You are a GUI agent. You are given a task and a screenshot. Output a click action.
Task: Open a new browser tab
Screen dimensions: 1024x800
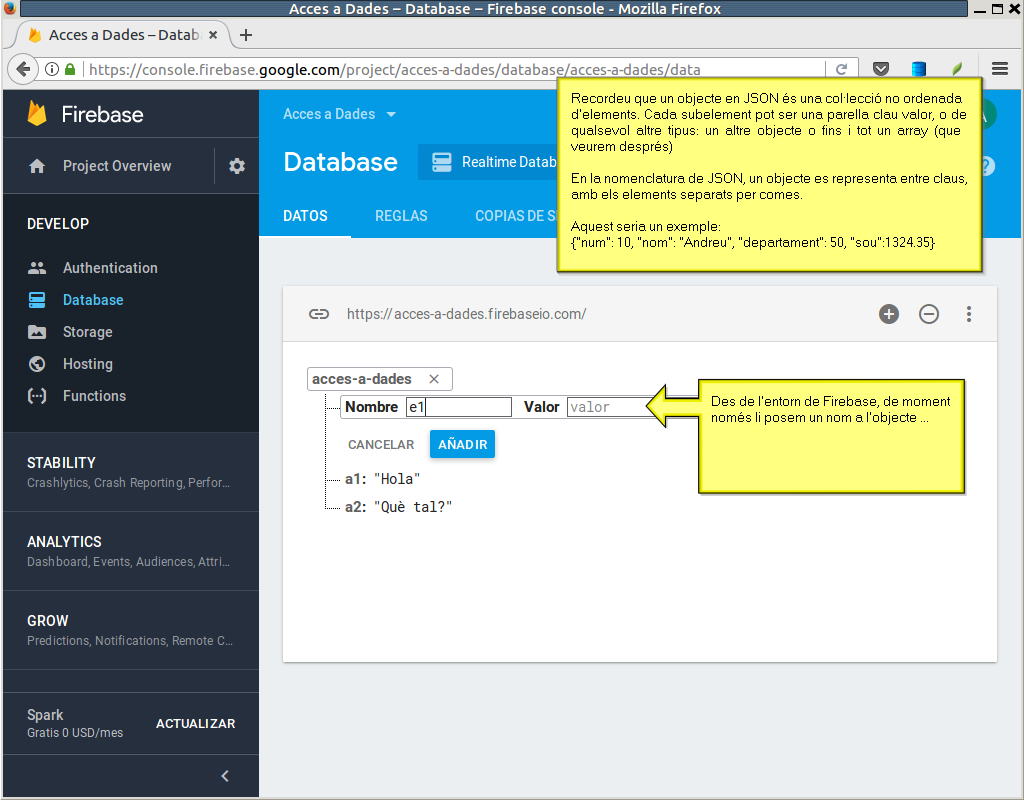pos(246,35)
